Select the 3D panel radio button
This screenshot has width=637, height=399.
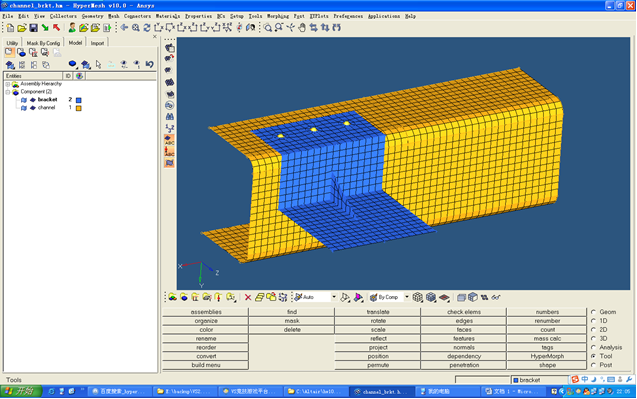click(x=594, y=338)
